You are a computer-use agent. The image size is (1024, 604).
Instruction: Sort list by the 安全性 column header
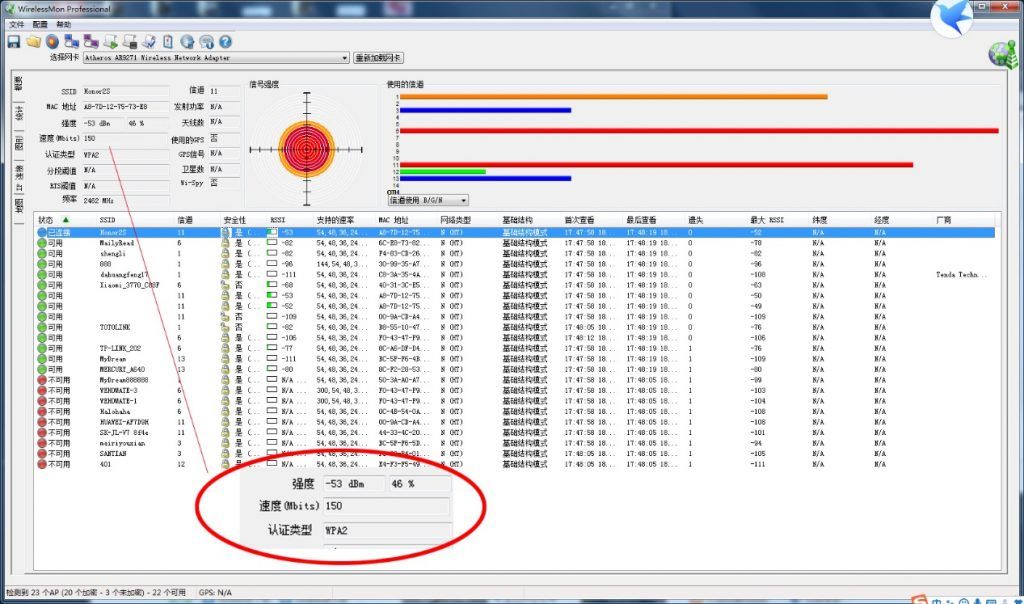(x=234, y=220)
